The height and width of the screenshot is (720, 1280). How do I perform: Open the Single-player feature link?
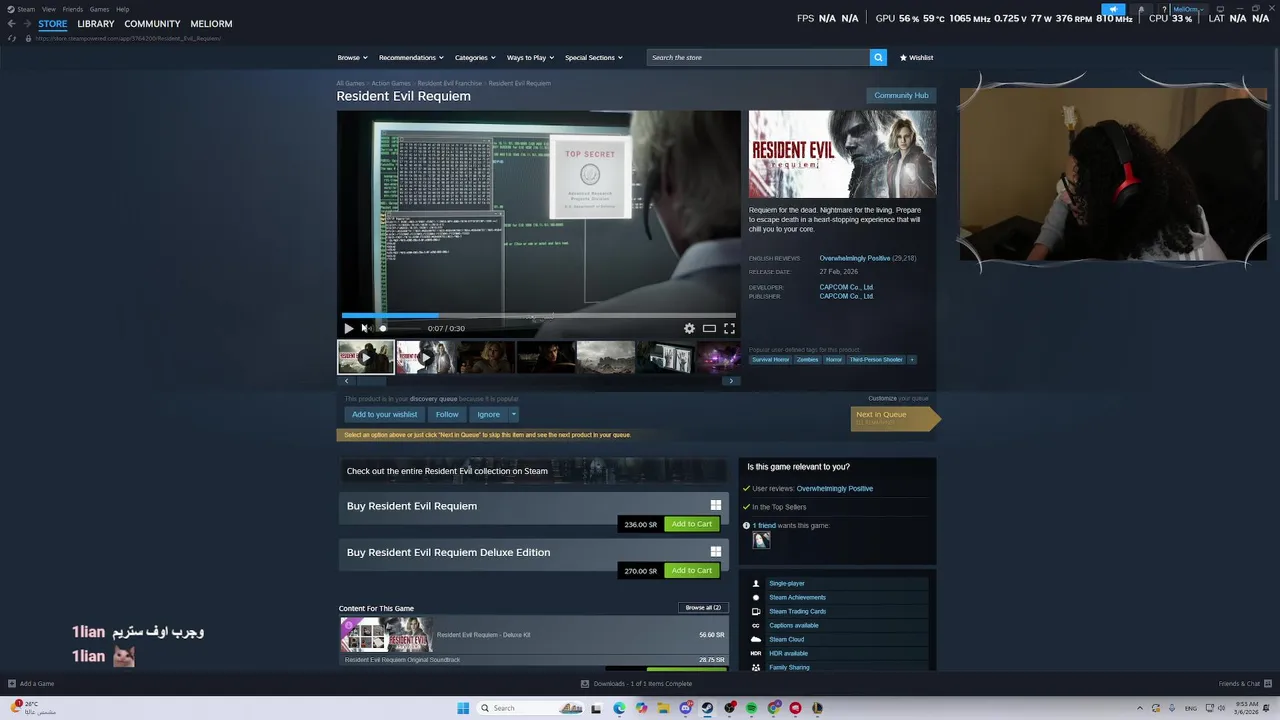tap(786, 583)
